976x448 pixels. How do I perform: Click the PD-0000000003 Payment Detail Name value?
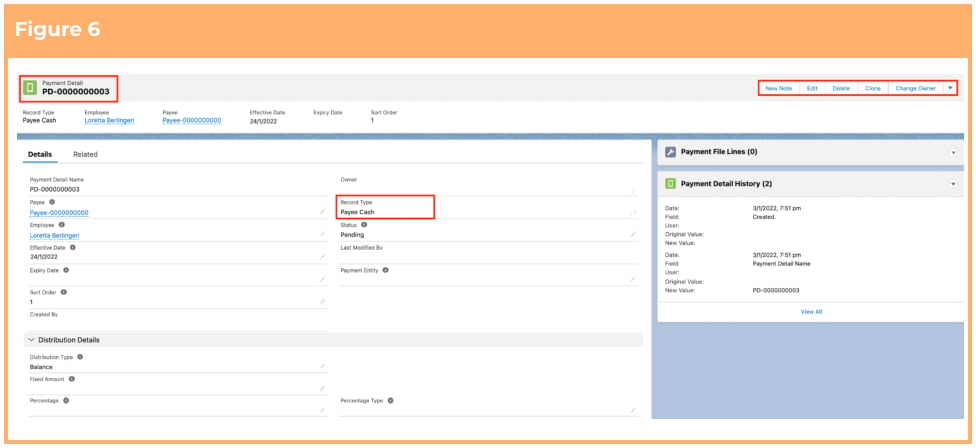point(55,189)
